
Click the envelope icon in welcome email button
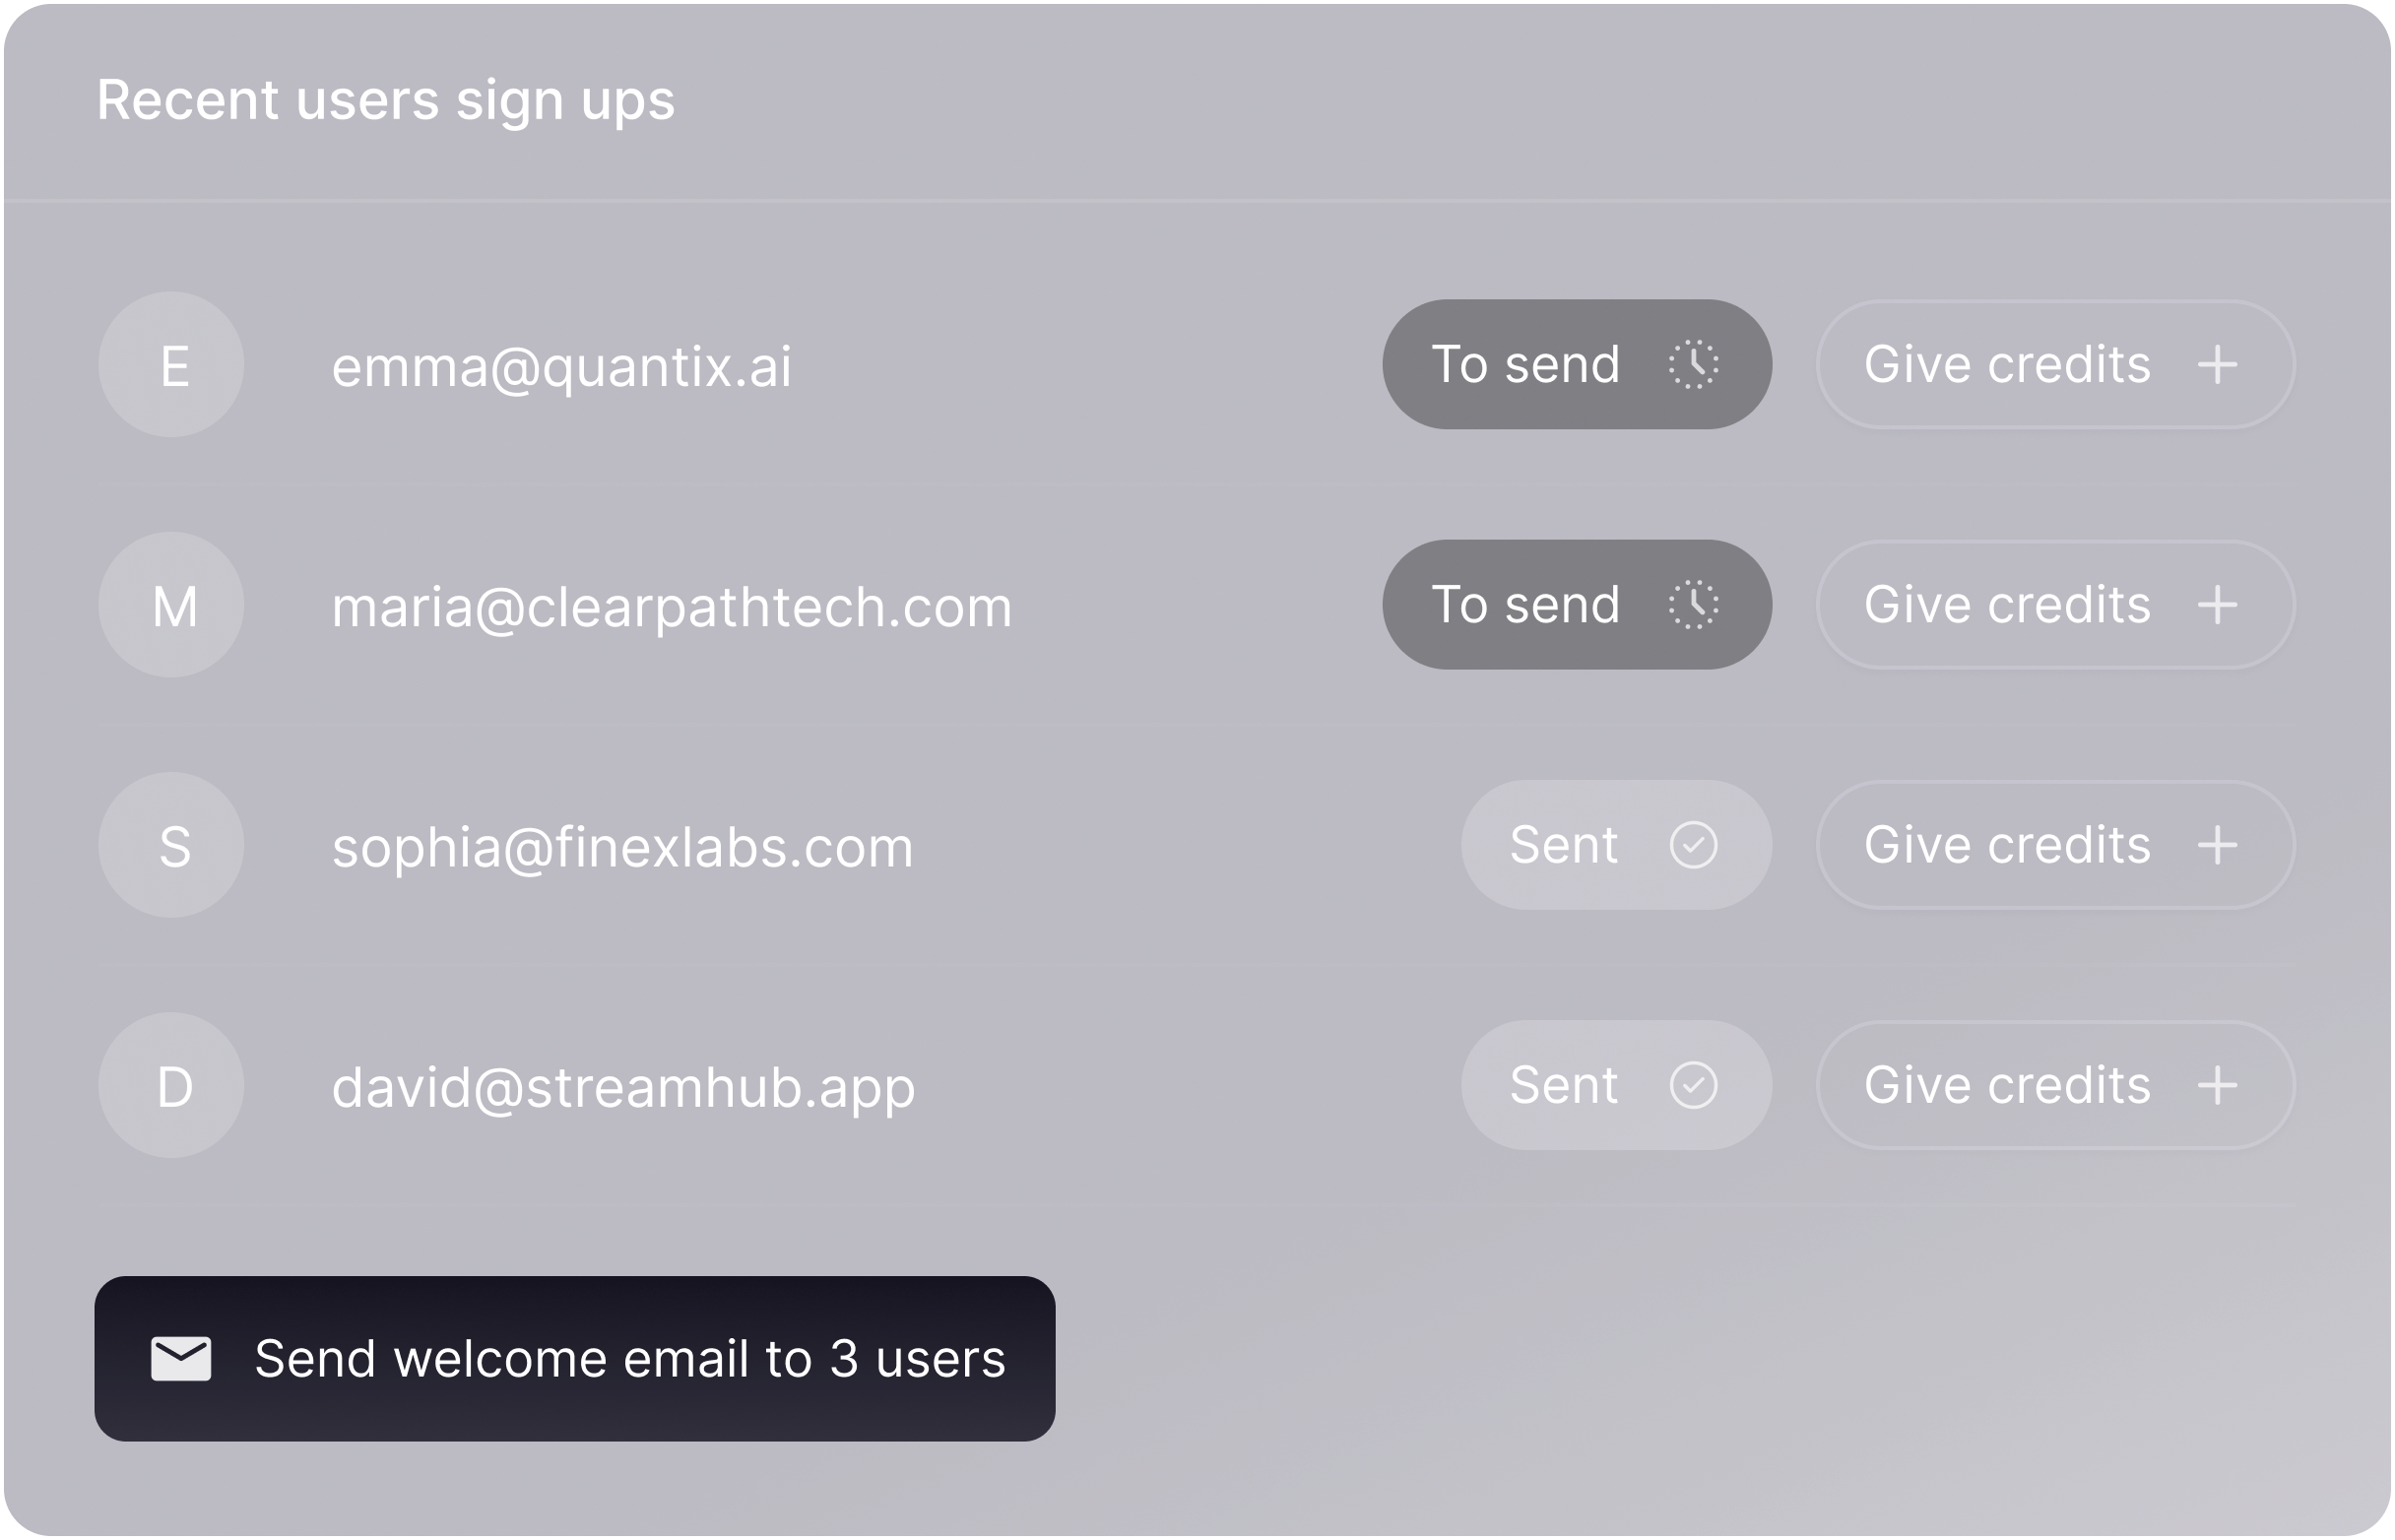pyautogui.click(x=181, y=1359)
